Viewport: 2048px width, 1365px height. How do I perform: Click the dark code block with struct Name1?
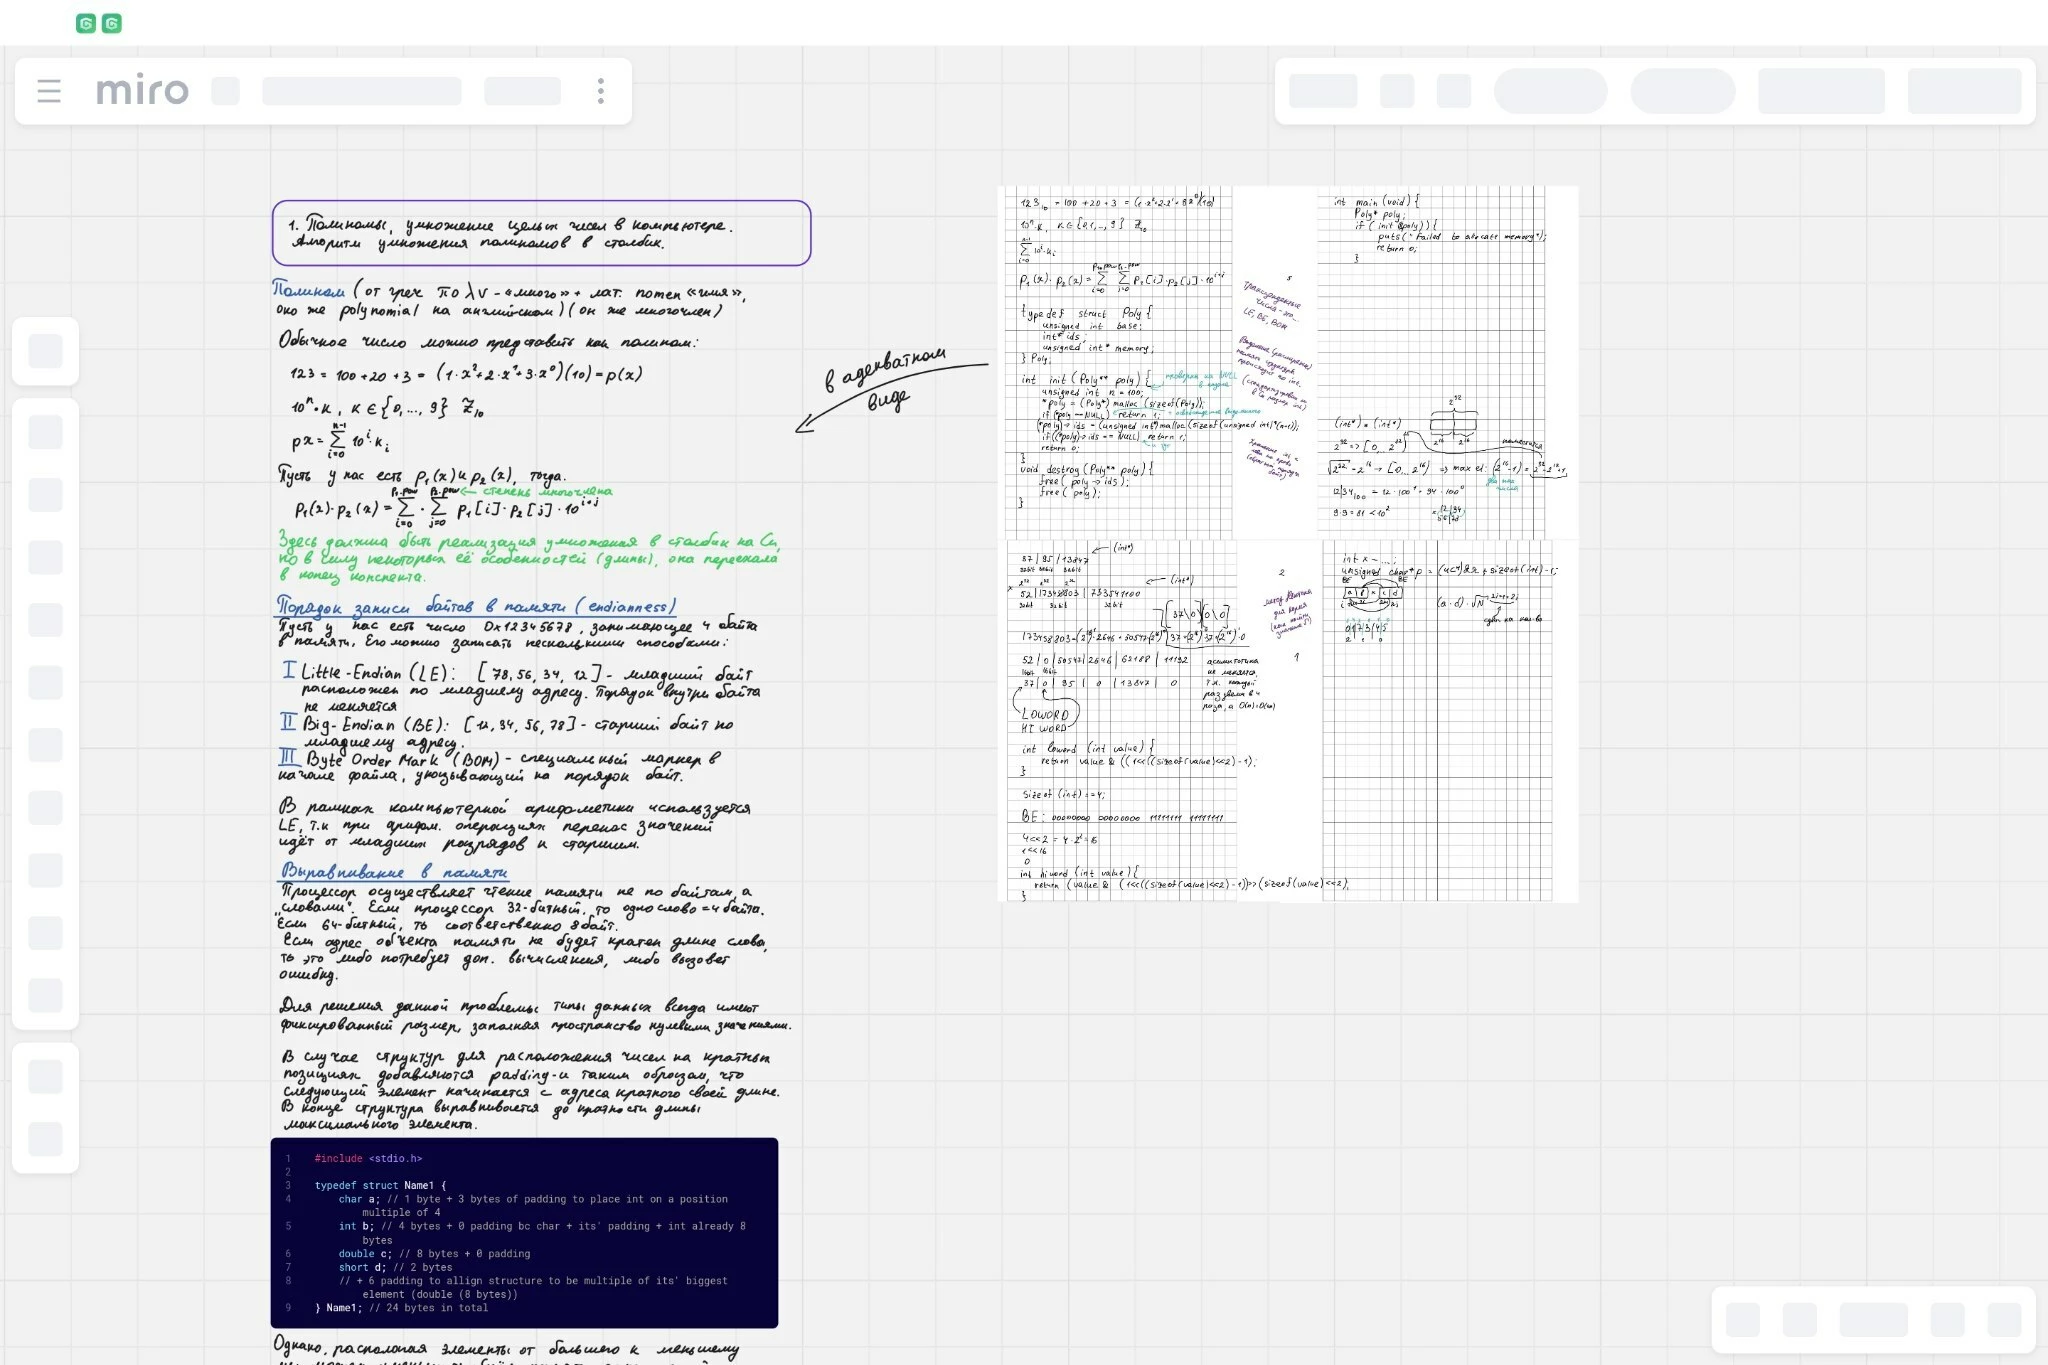pos(524,1232)
